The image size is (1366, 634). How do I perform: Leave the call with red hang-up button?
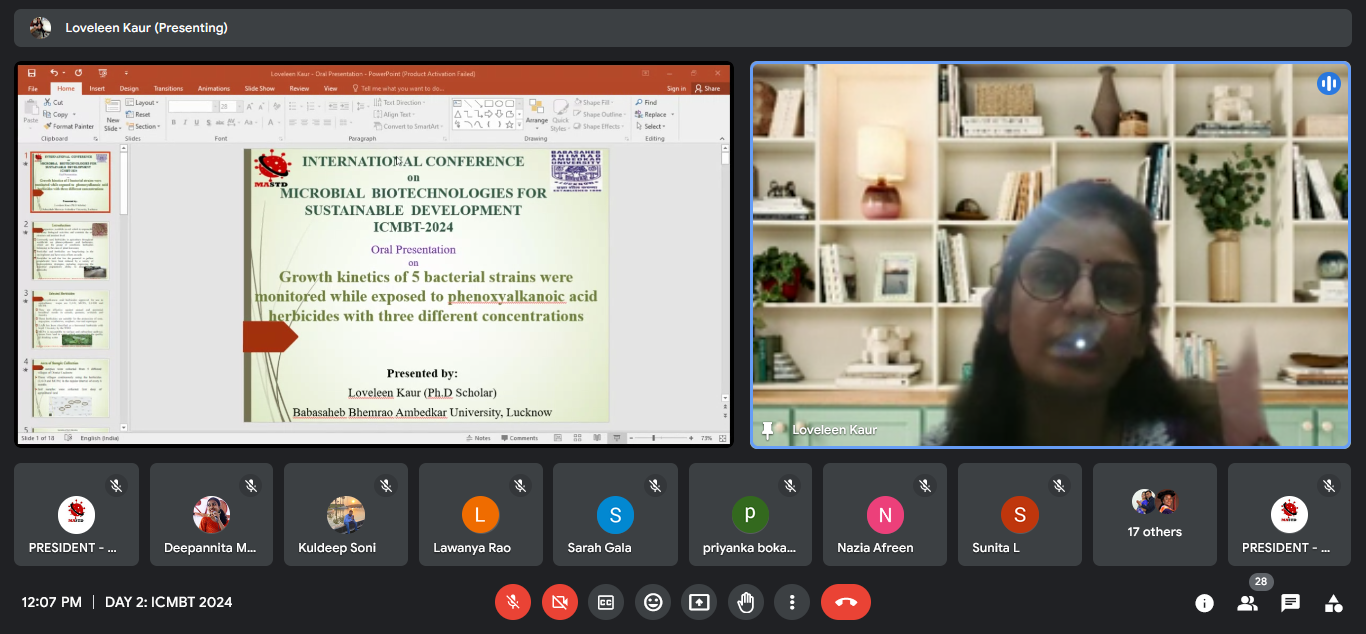845,602
